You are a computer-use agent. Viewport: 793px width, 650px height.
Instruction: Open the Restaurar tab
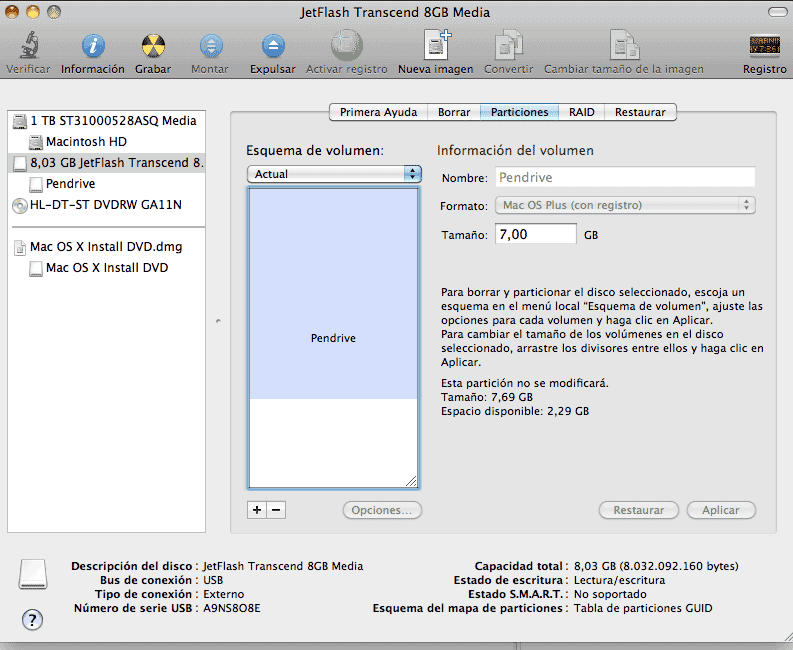tap(640, 112)
